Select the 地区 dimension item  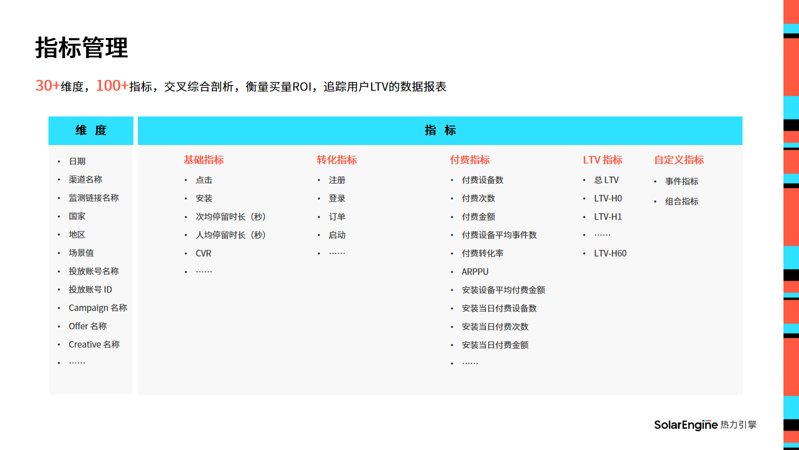pos(77,234)
